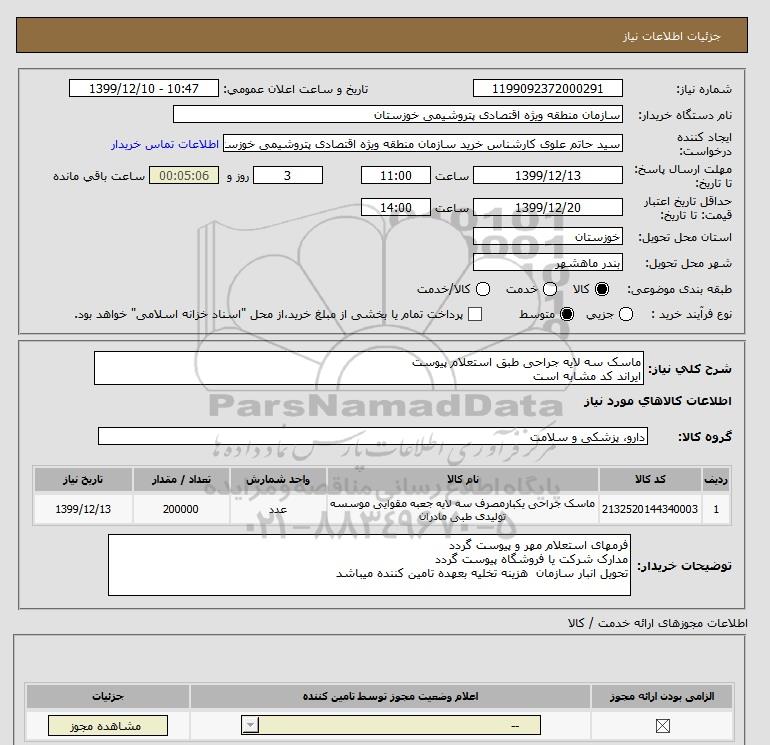Click the delivery city field بندر ماهشهر
Screen dimensions: 770x745
[548, 262]
